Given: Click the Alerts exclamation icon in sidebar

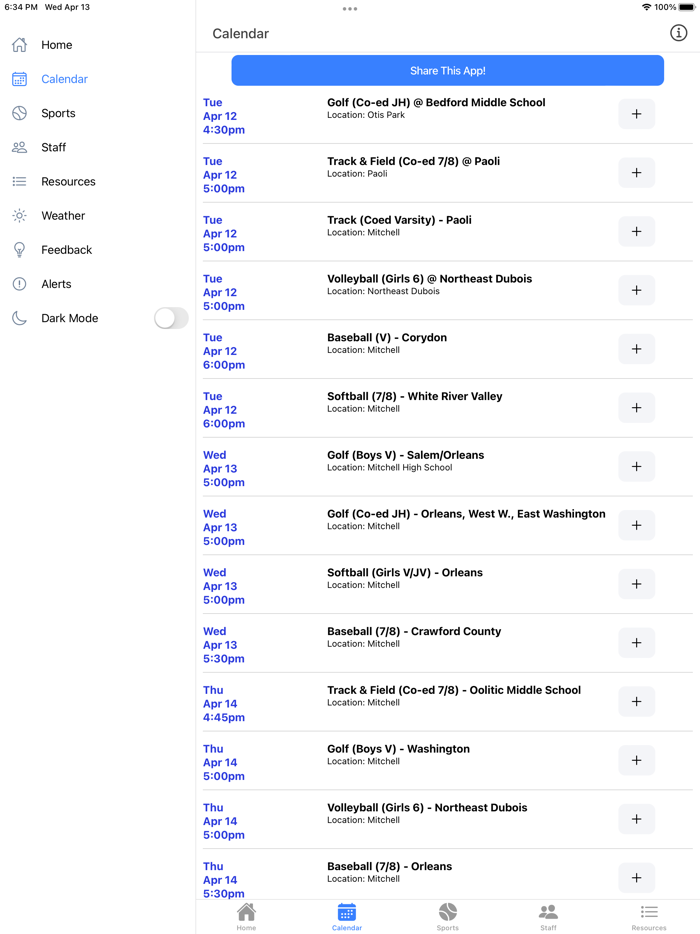Looking at the screenshot, I should pos(20,284).
